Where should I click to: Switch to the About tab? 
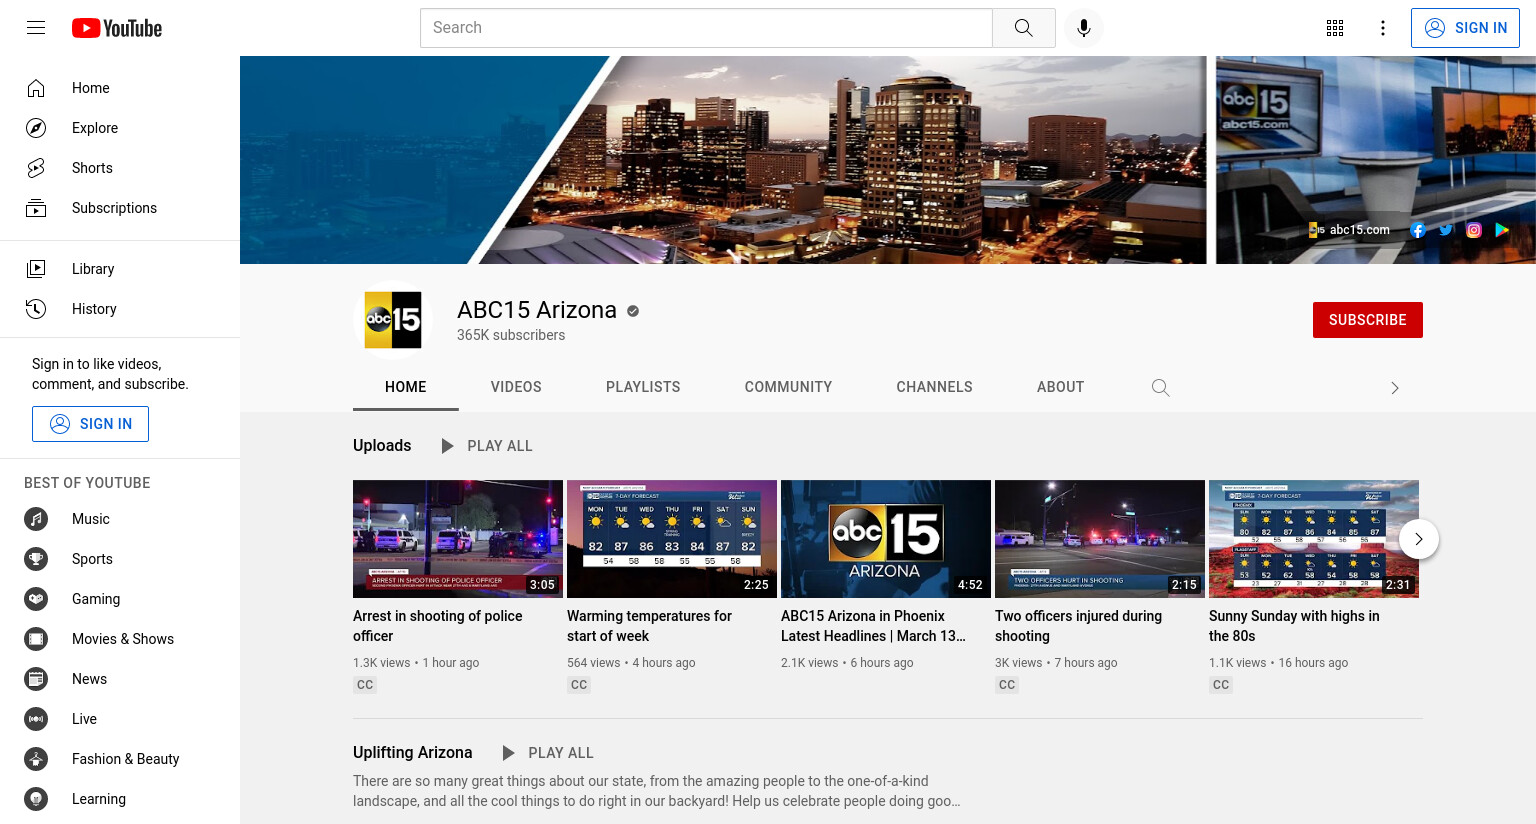pos(1060,387)
